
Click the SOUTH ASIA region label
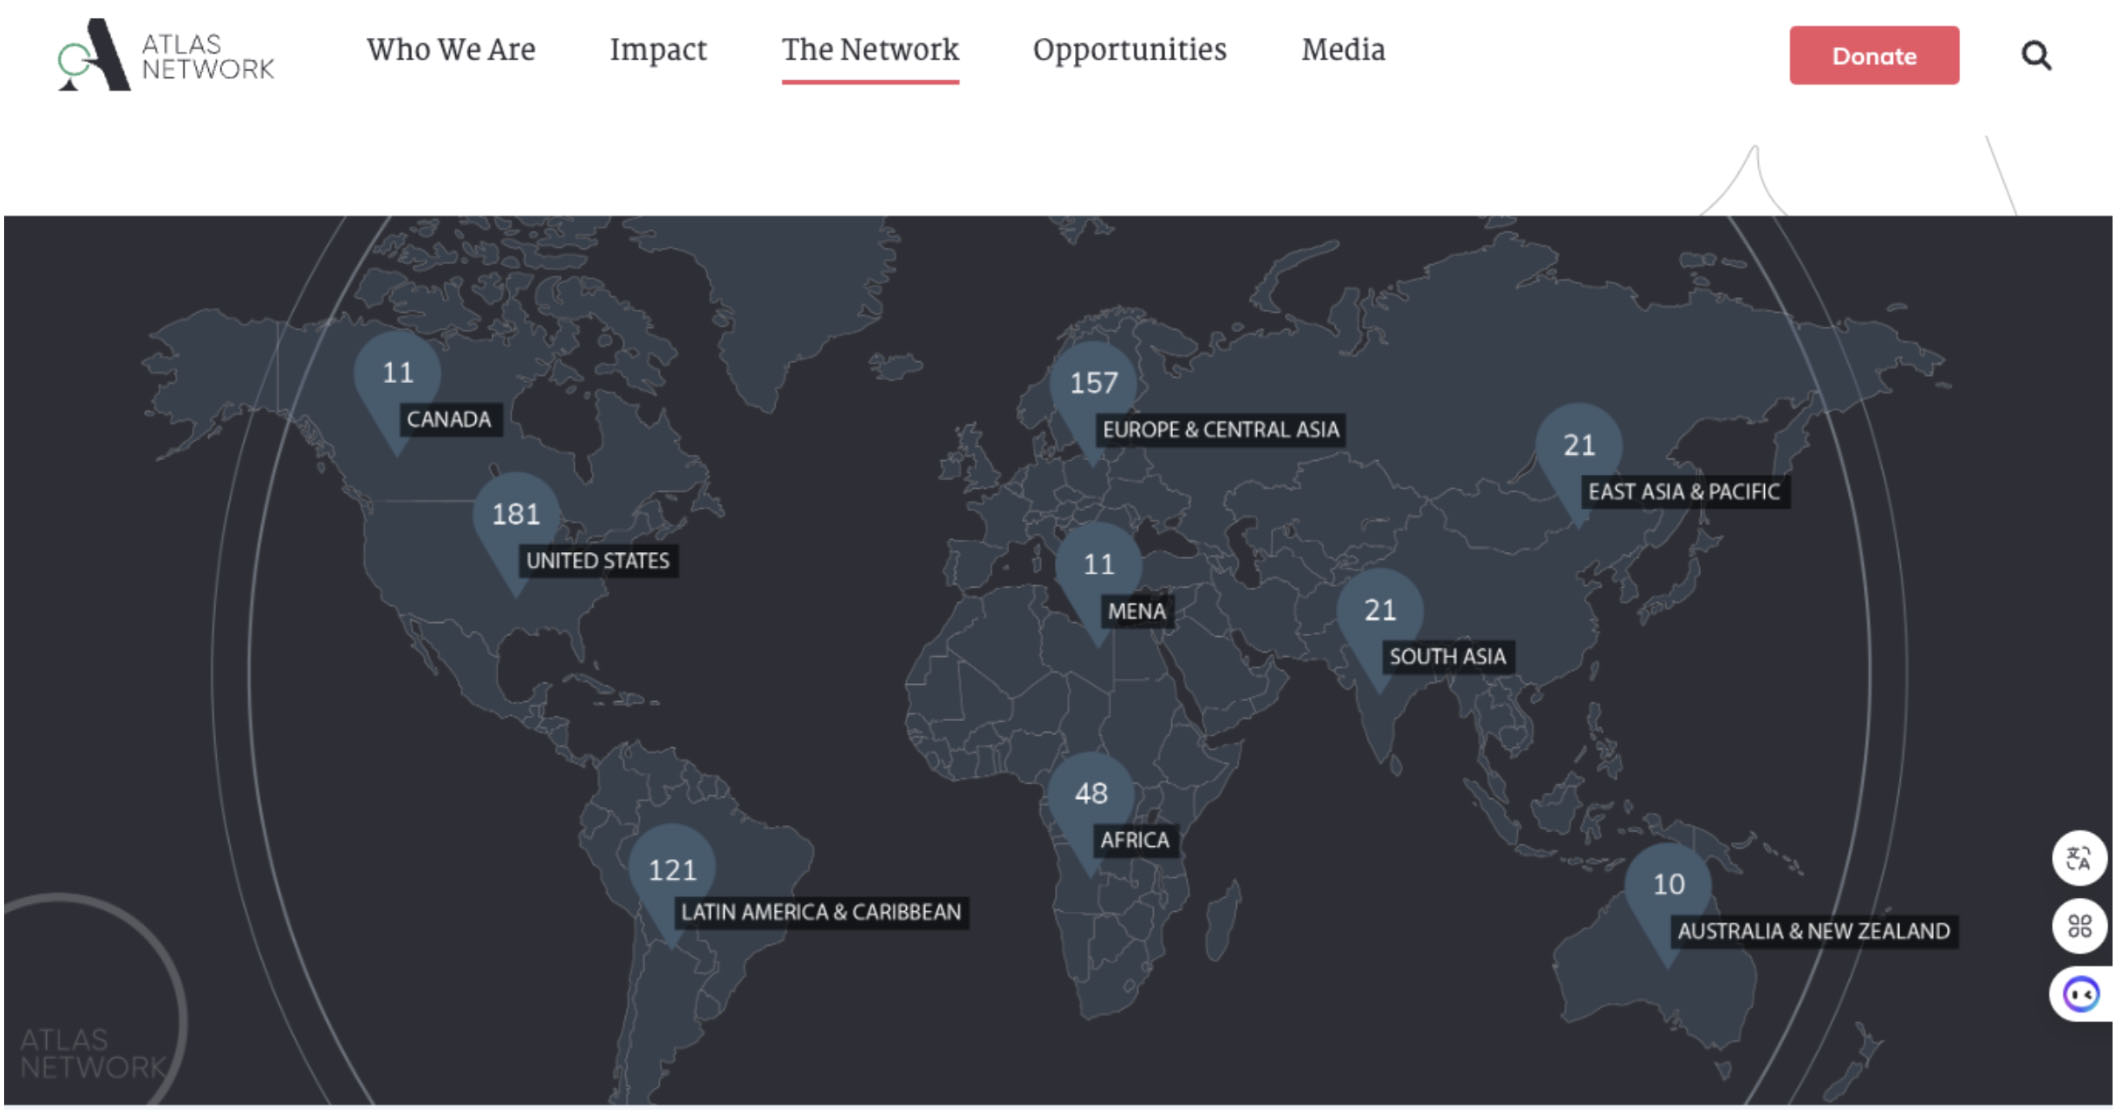point(1447,656)
